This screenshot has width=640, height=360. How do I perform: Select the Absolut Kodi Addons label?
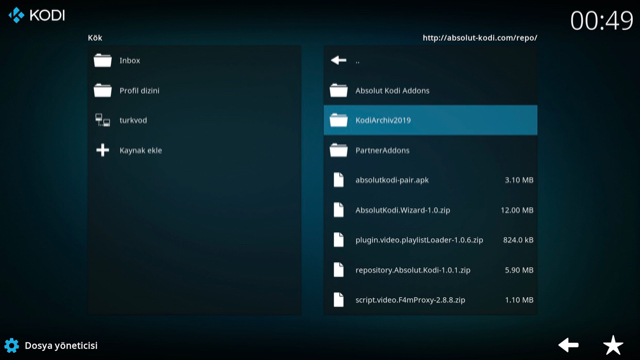[x=392, y=91]
